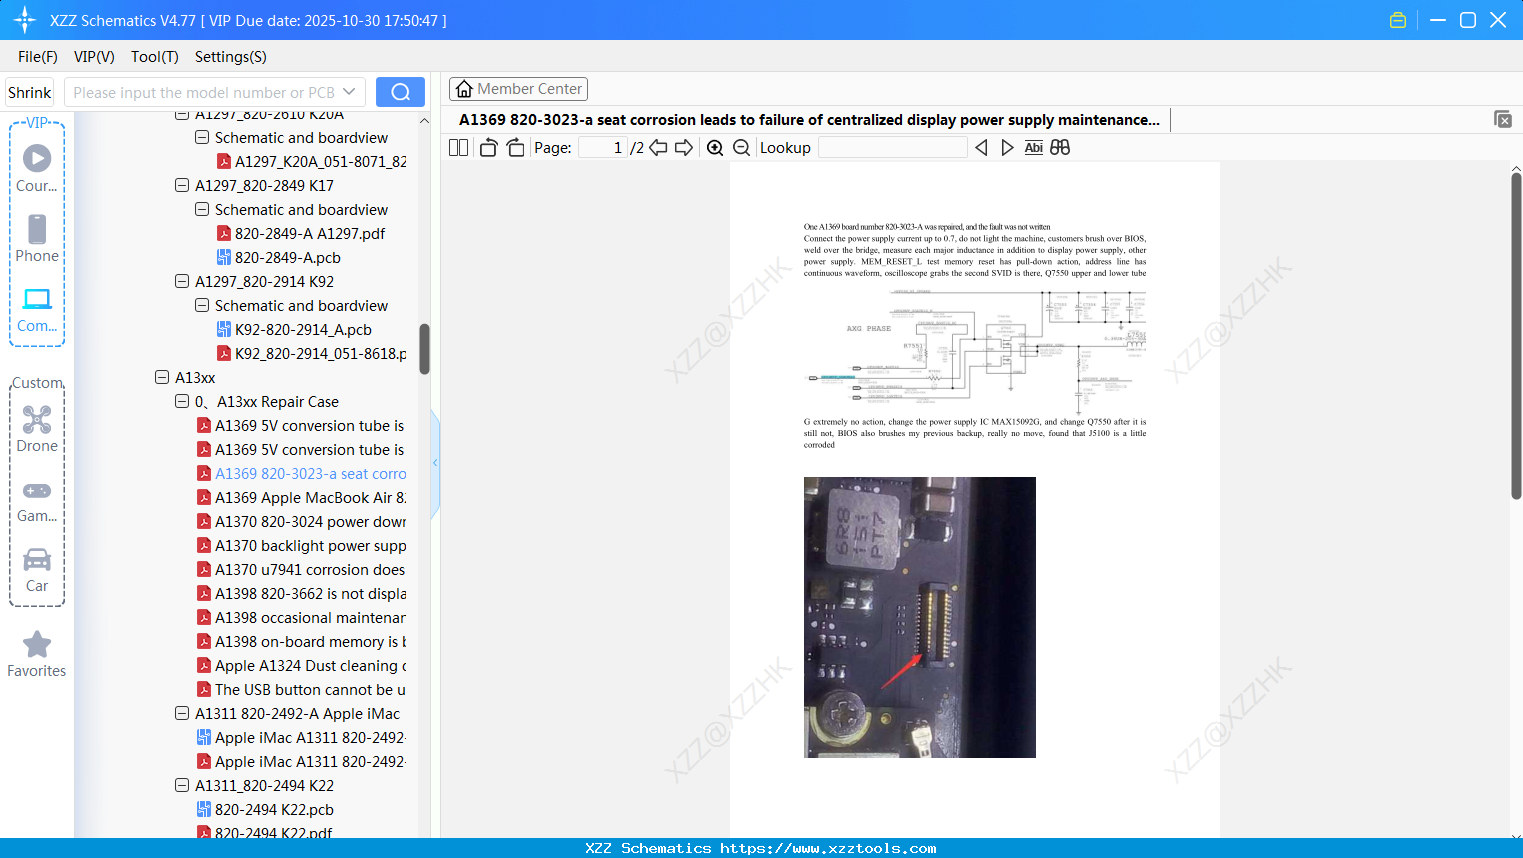
Task: Open the Game console category
Action: point(37,500)
